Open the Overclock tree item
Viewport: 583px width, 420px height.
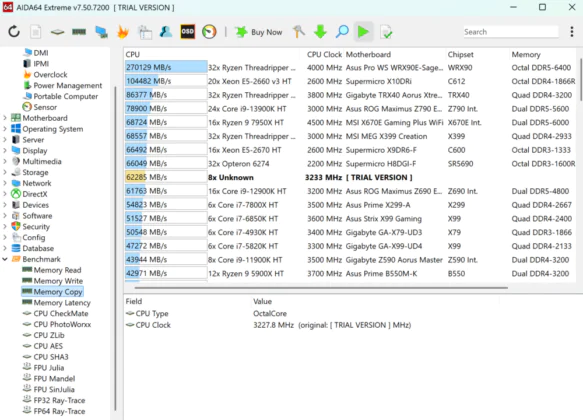(45, 74)
